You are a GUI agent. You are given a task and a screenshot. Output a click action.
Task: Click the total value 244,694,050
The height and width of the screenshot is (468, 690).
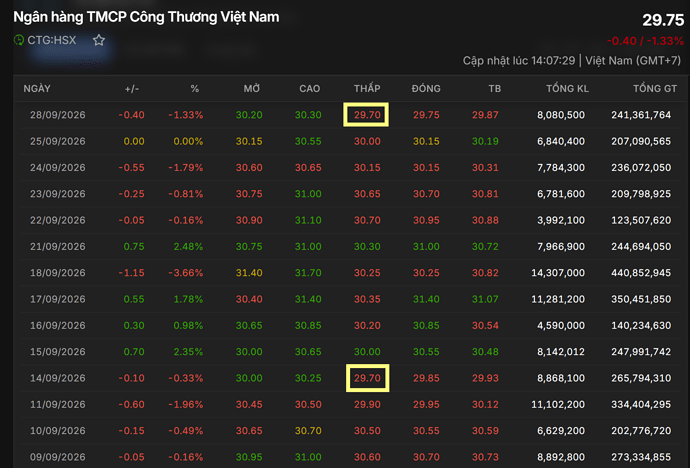tap(641, 247)
